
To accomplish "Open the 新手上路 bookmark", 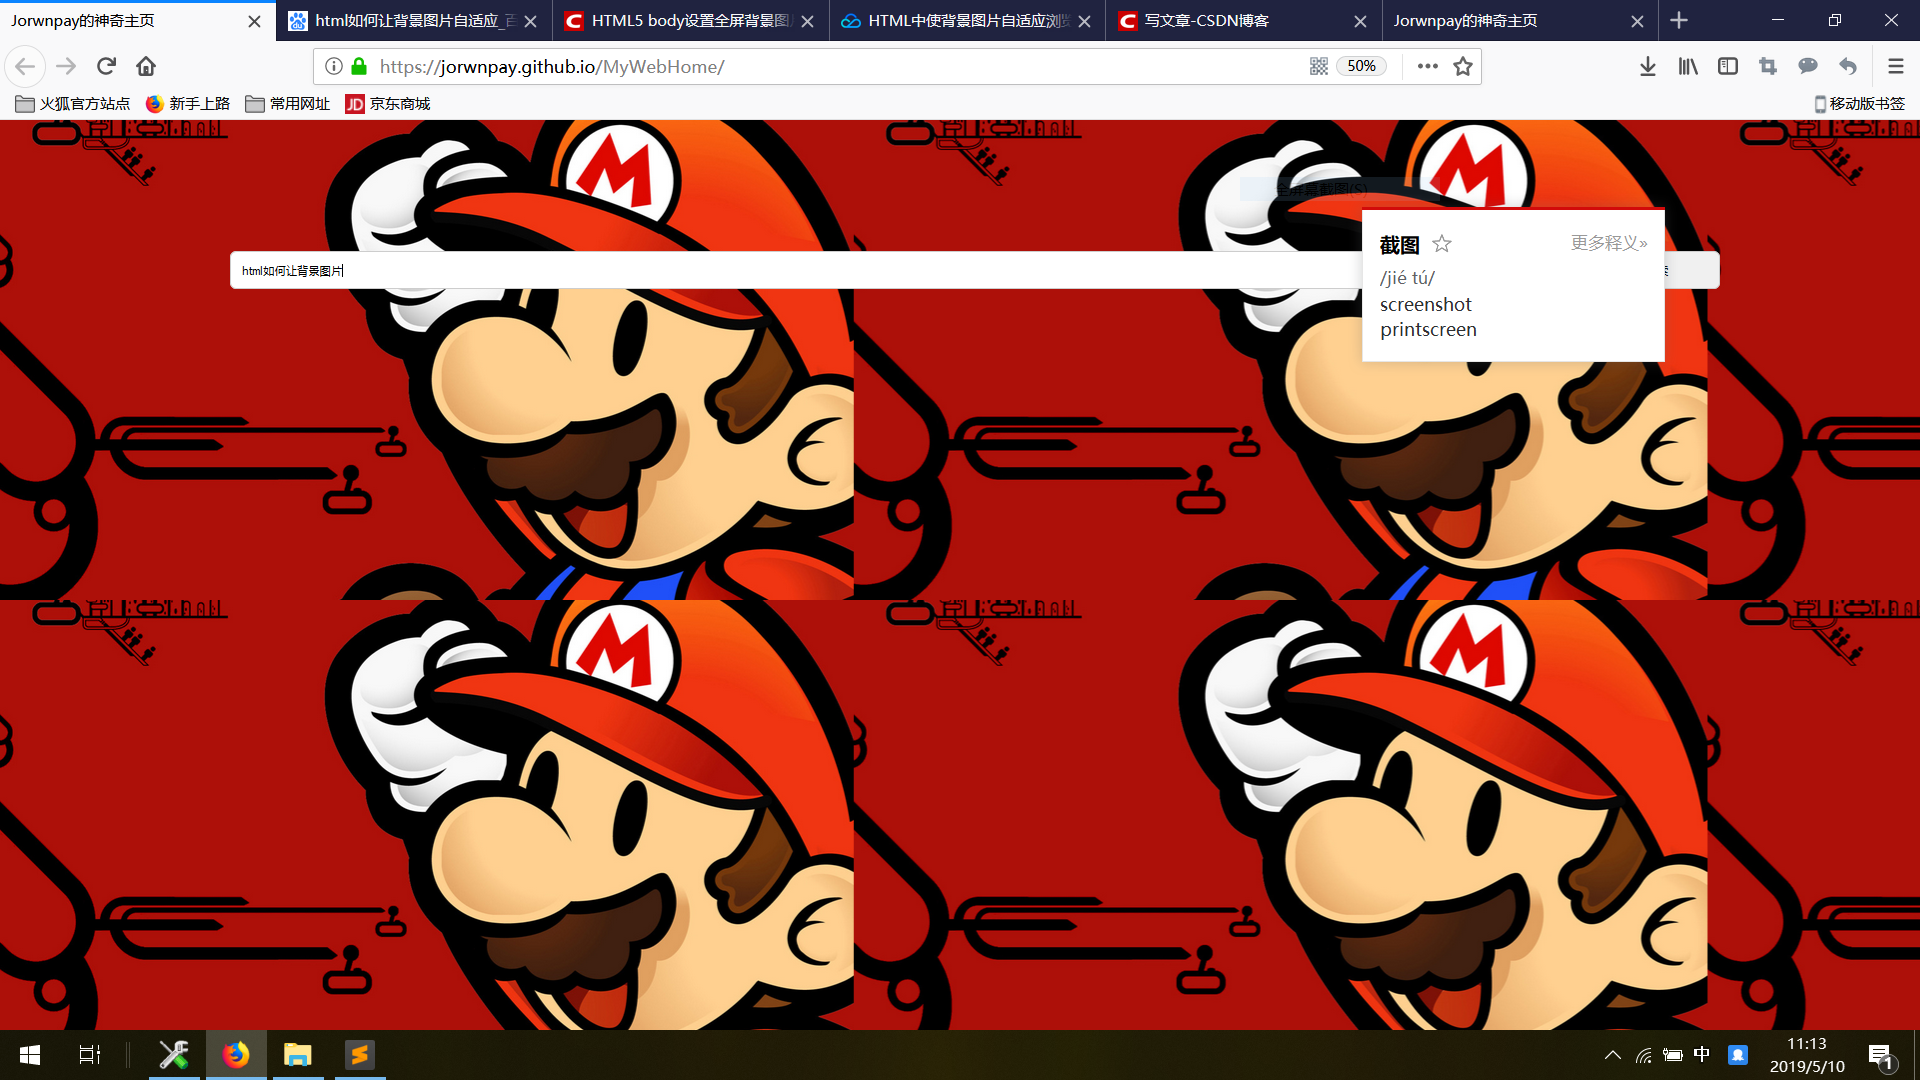I will [188, 104].
